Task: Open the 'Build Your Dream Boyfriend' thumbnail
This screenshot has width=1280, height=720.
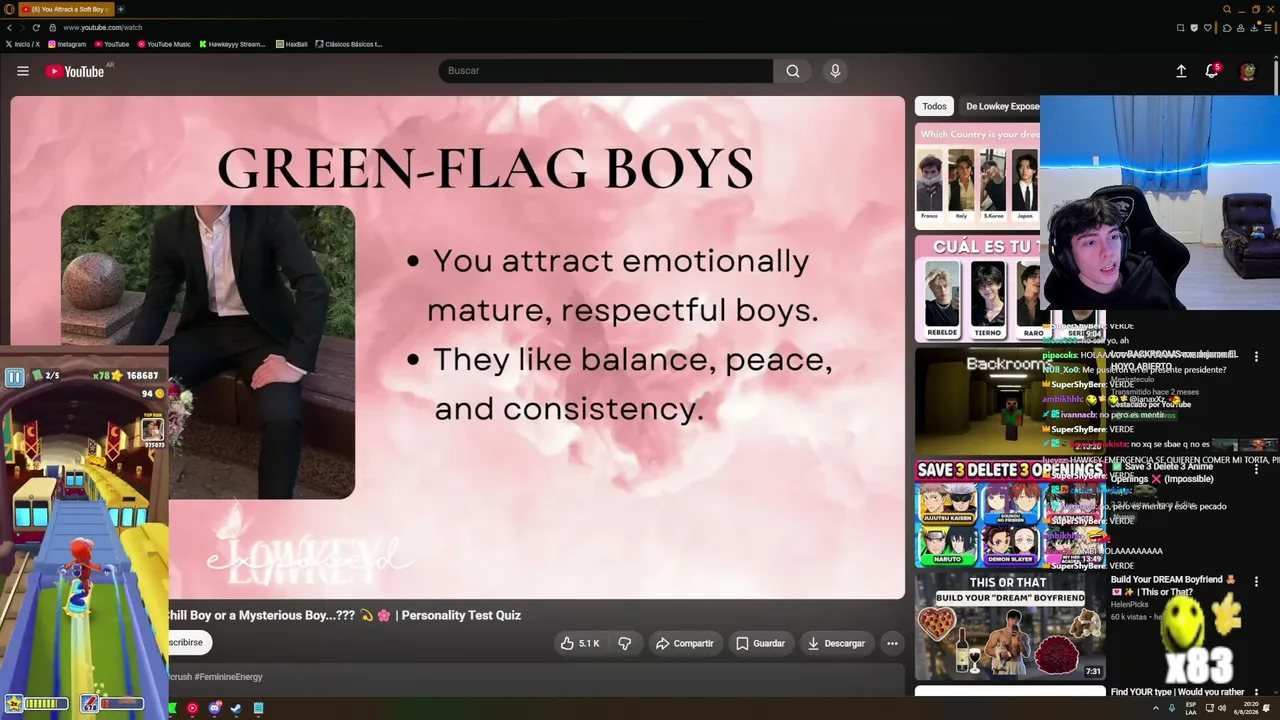Action: (x=1010, y=625)
